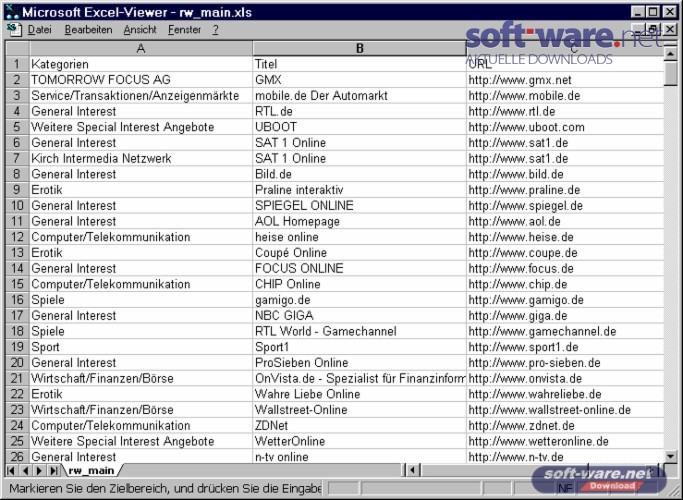Select http://www.zdnet.de cell

[565, 425]
